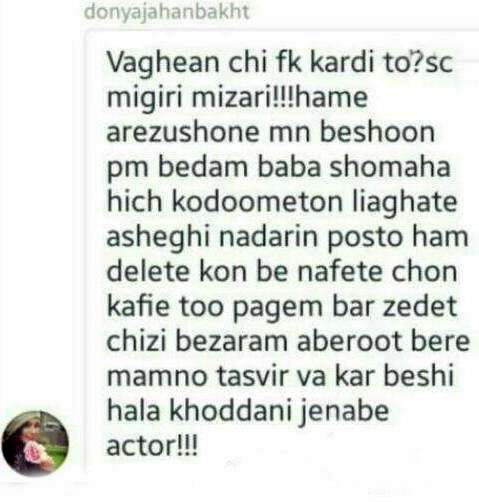Open the sender's round profile picture
This screenshot has width=479, height=502.
point(35,443)
